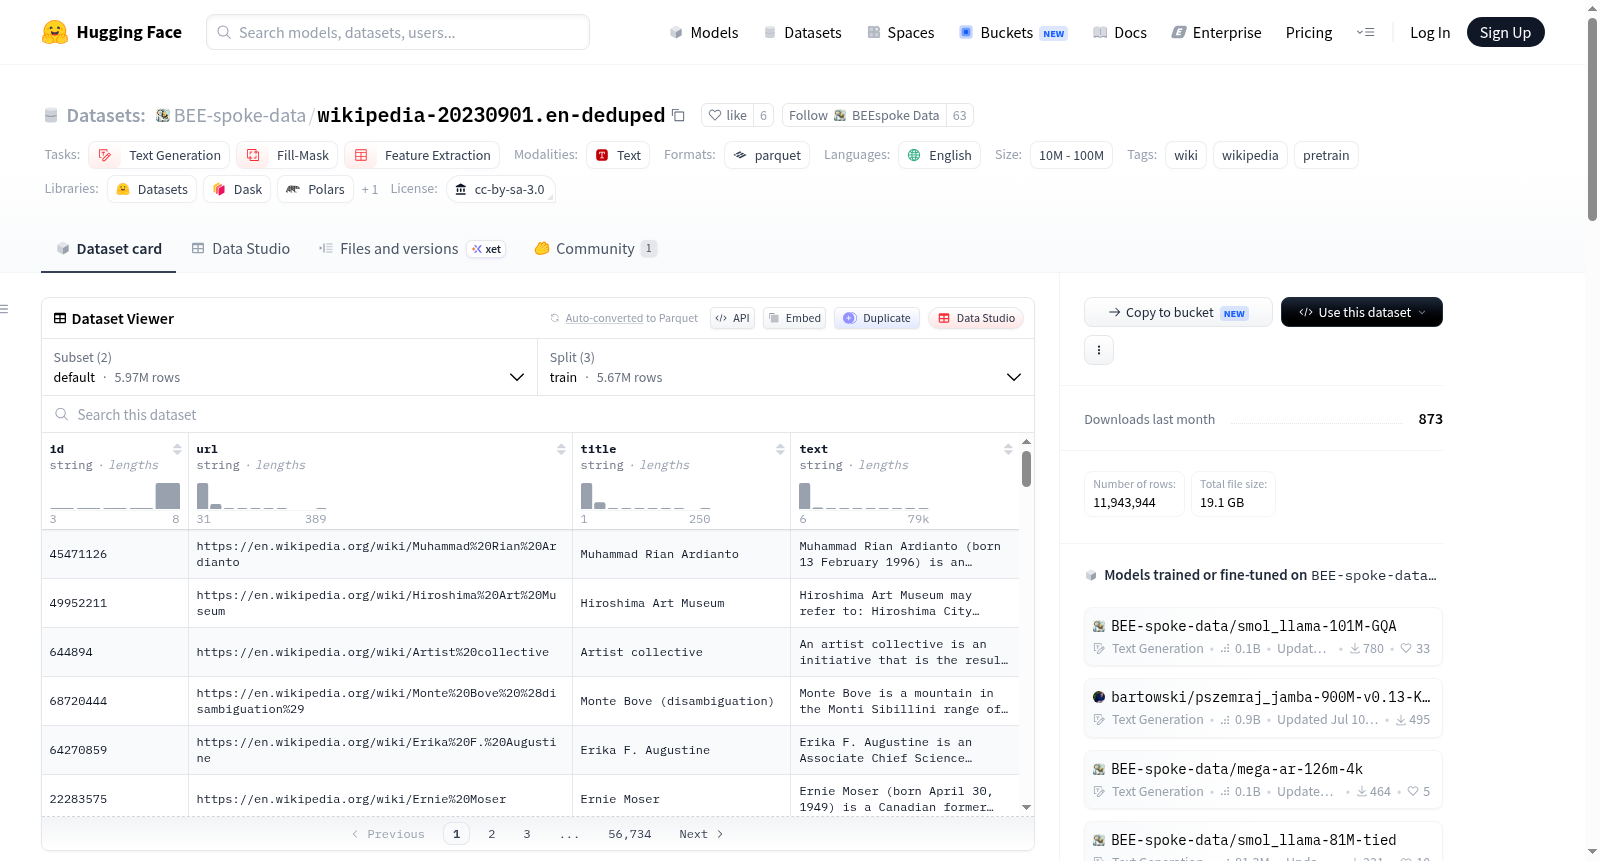Click the wikipedia tag

pyautogui.click(x=1250, y=155)
